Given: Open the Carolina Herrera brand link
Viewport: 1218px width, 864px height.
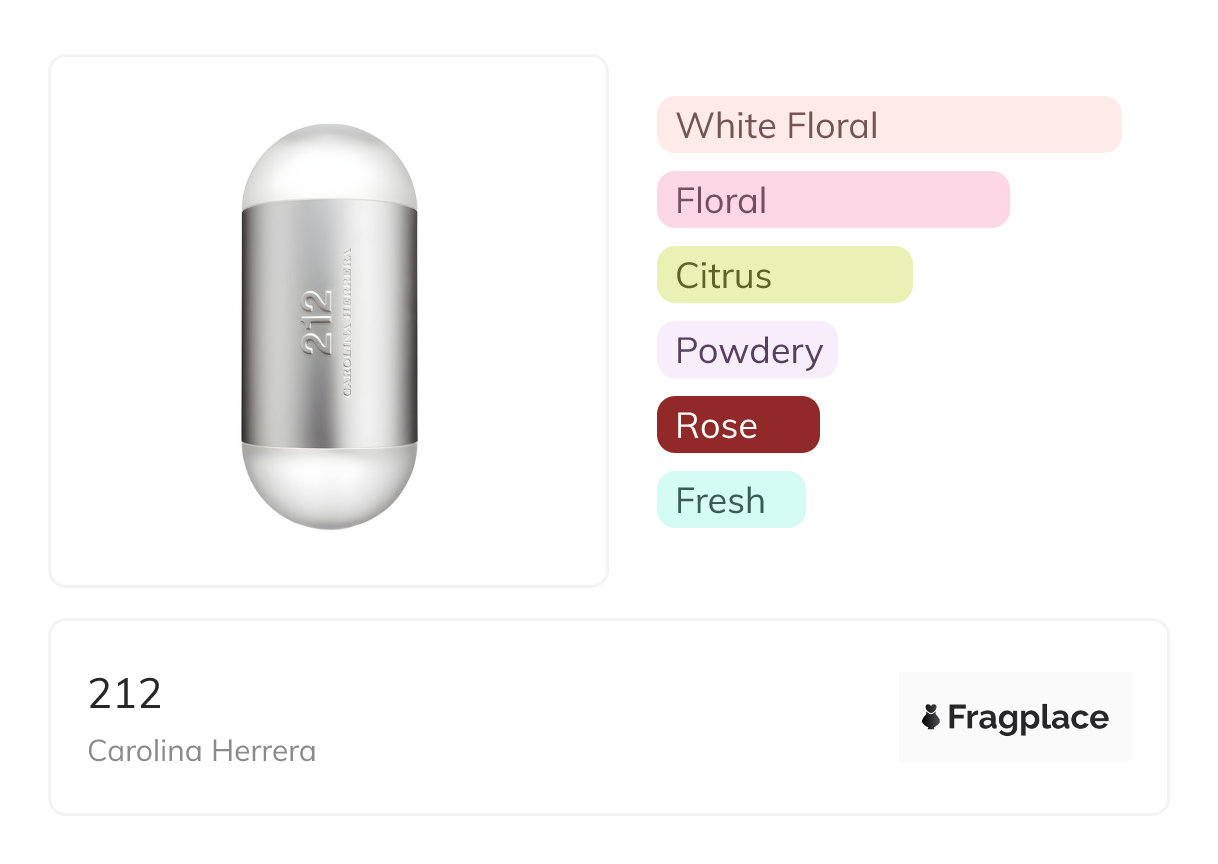Looking at the screenshot, I should (x=202, y=751).
